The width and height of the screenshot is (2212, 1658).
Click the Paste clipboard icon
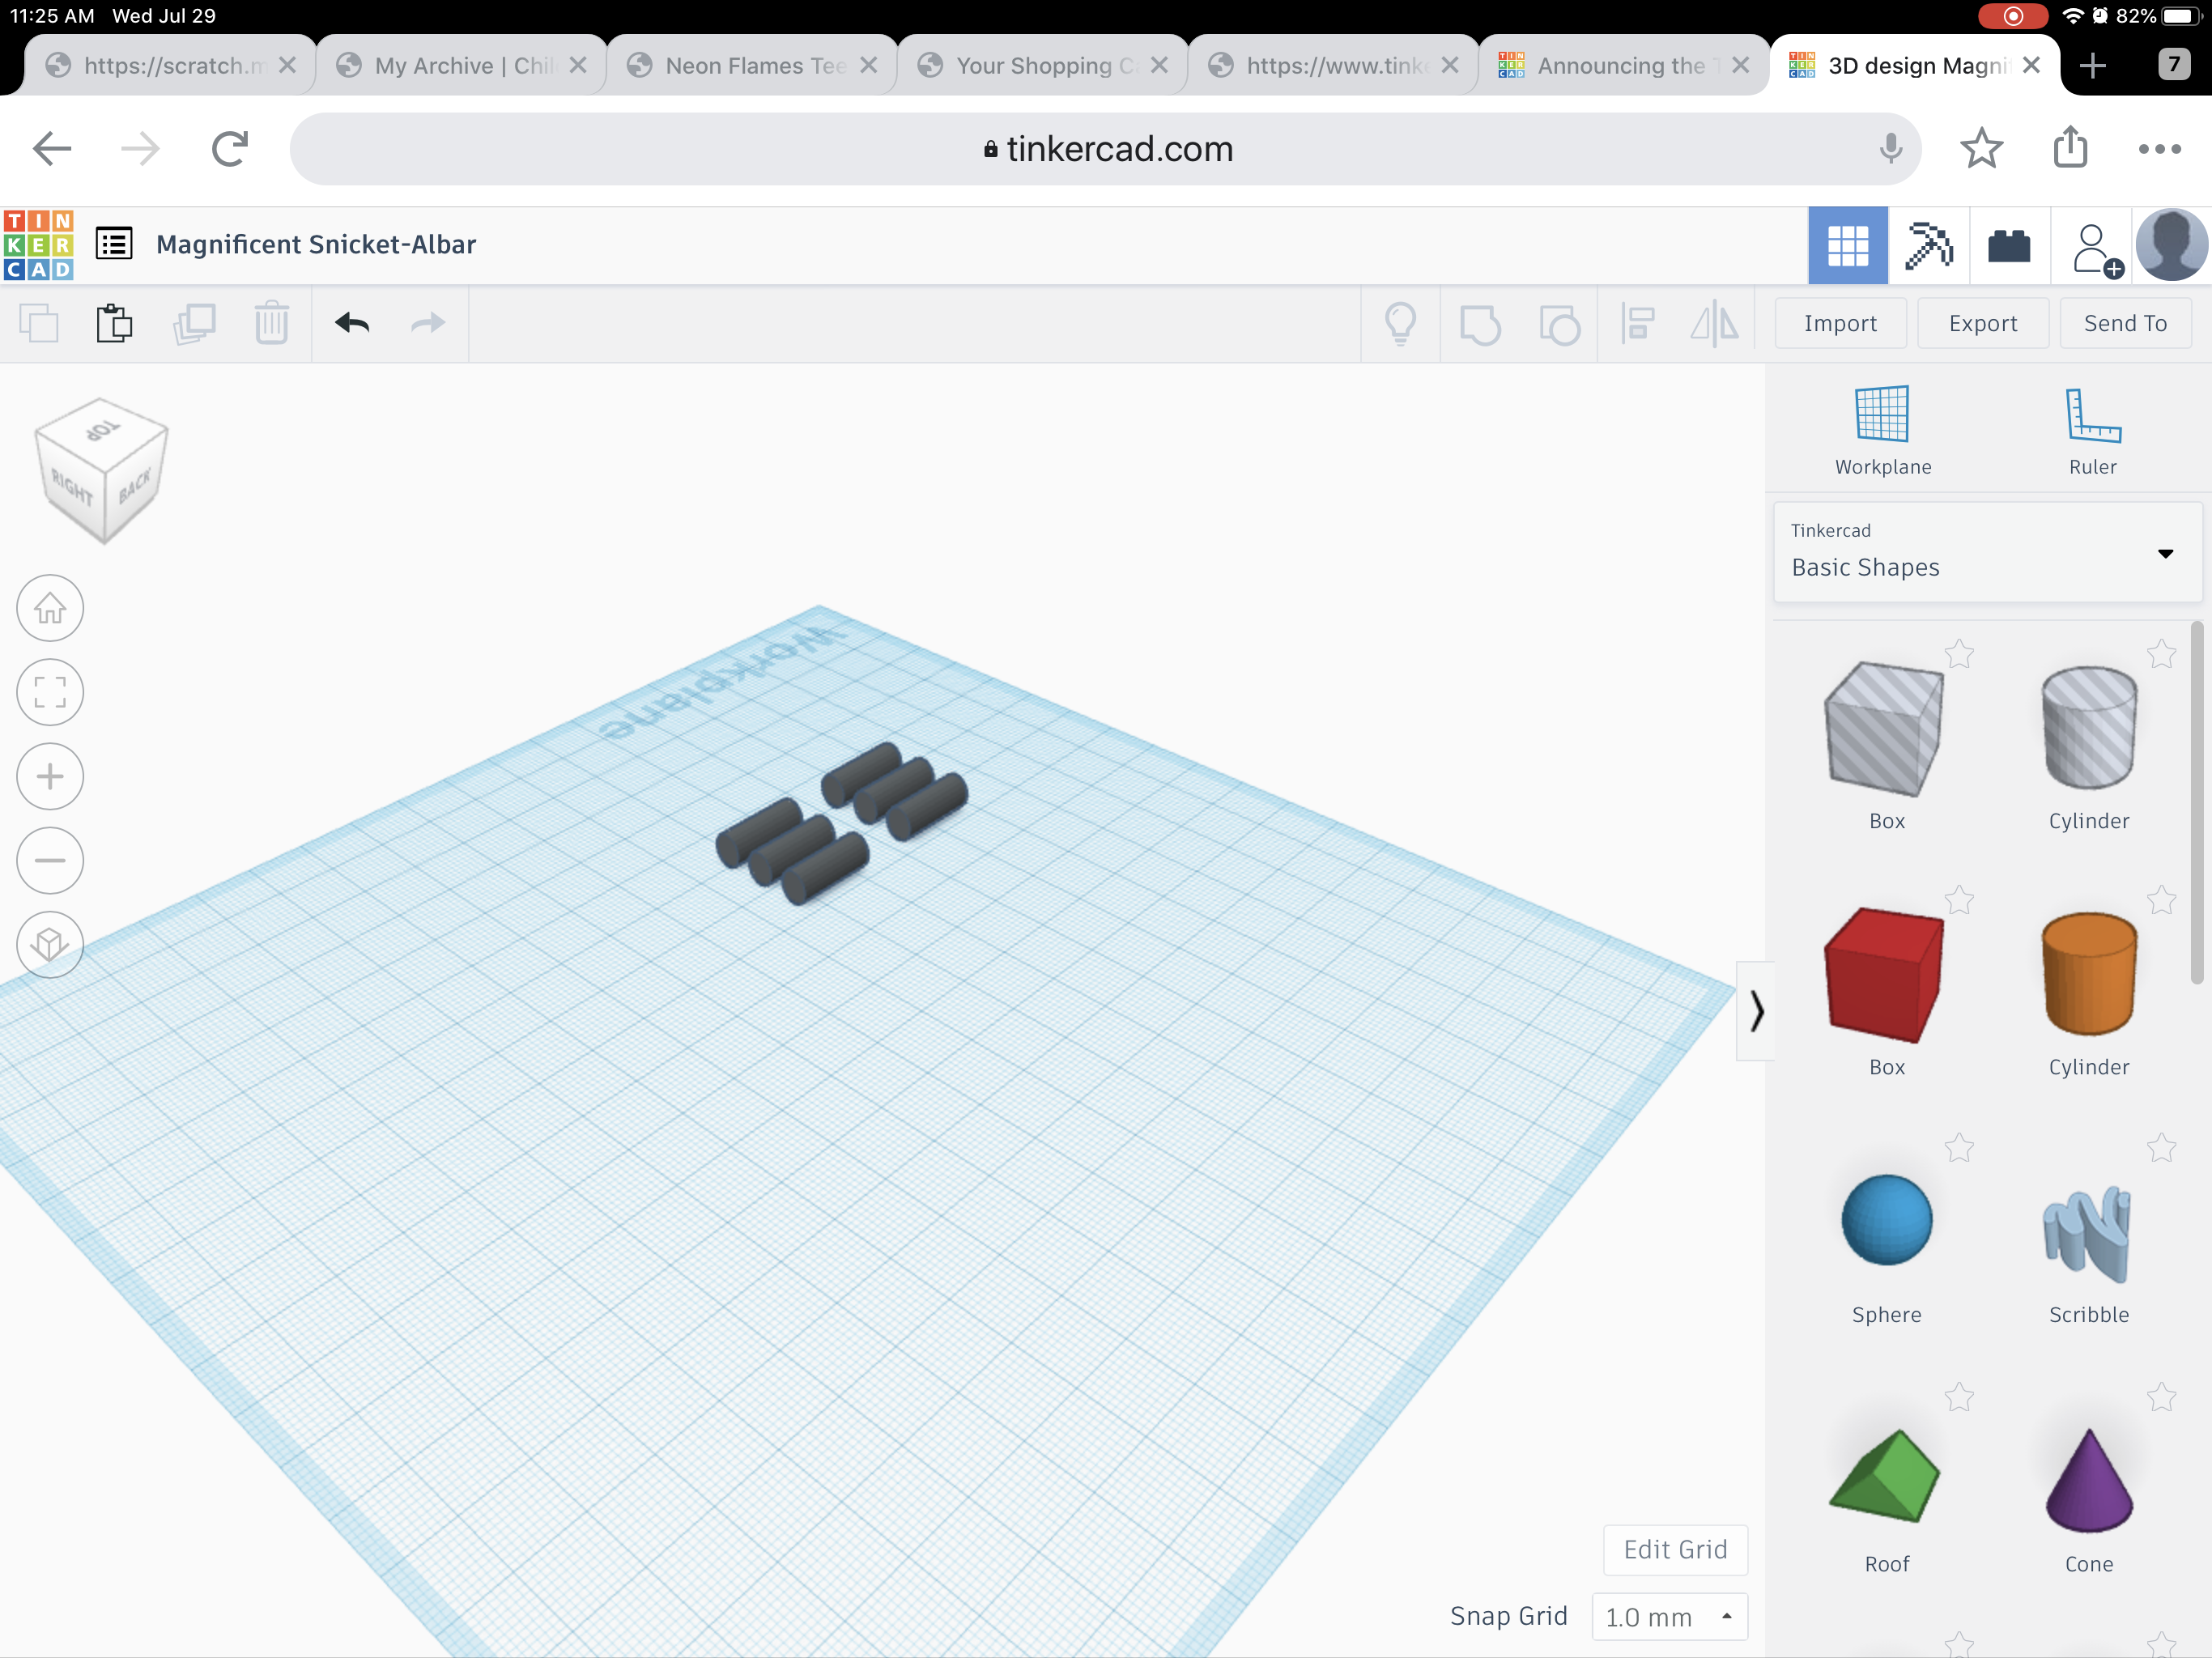115,324
